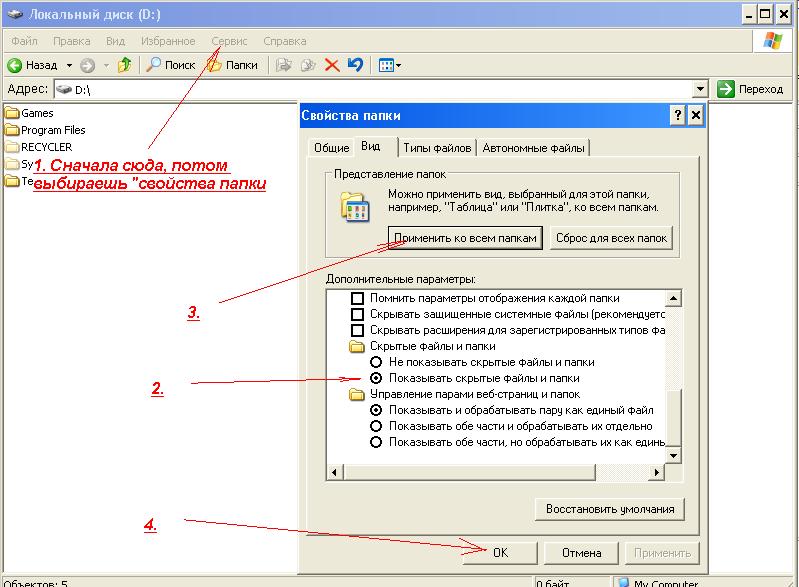Toggle the Папки folders pane icon
Image resolution: width=799 pixels, height=587 pixels.
[214, 65]
